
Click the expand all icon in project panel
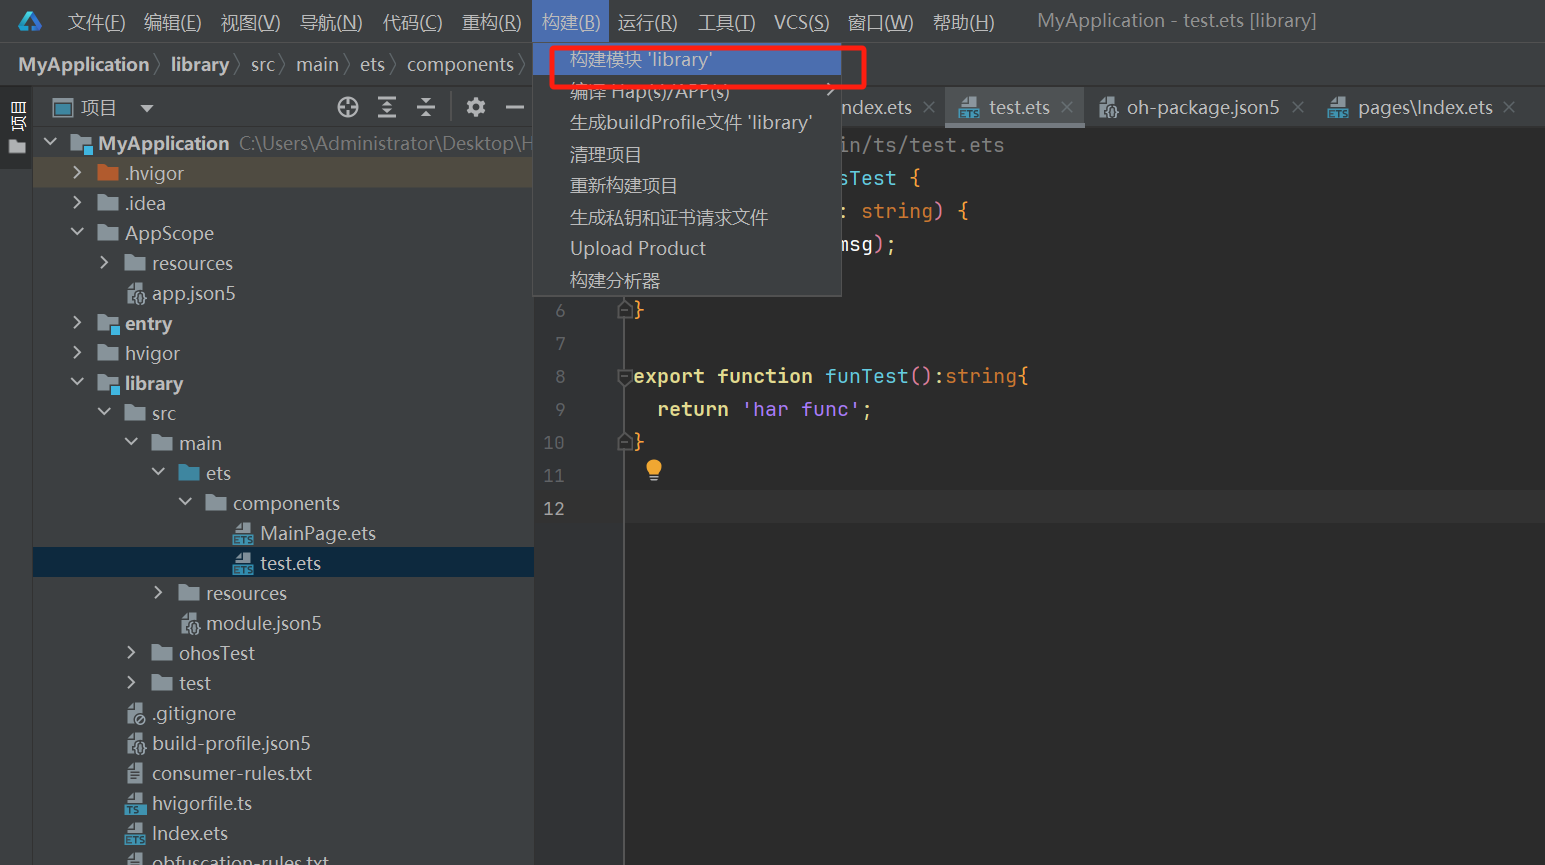387,107
